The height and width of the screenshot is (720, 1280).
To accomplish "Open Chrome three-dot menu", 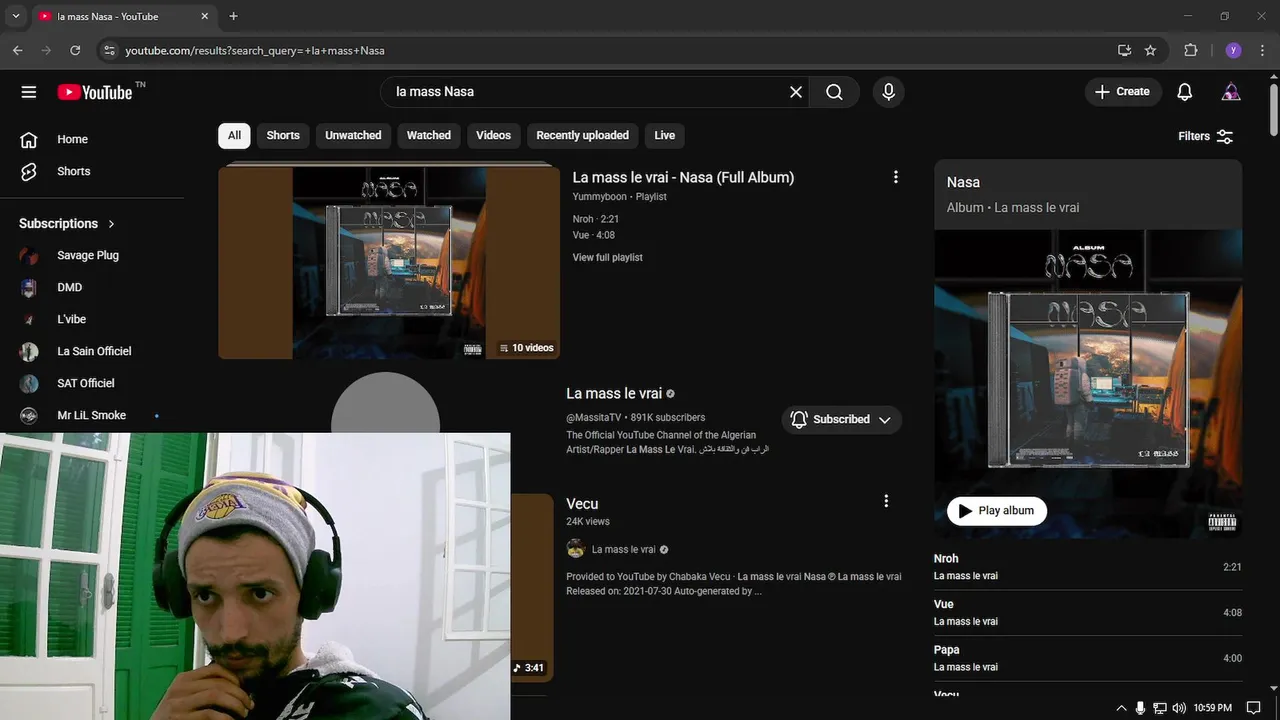I will [x=1263, y=50].
